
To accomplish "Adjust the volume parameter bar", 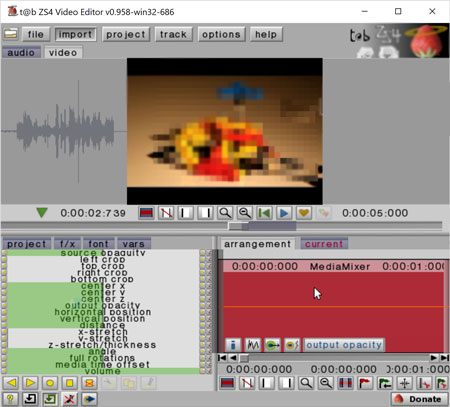I will [103, 371].
